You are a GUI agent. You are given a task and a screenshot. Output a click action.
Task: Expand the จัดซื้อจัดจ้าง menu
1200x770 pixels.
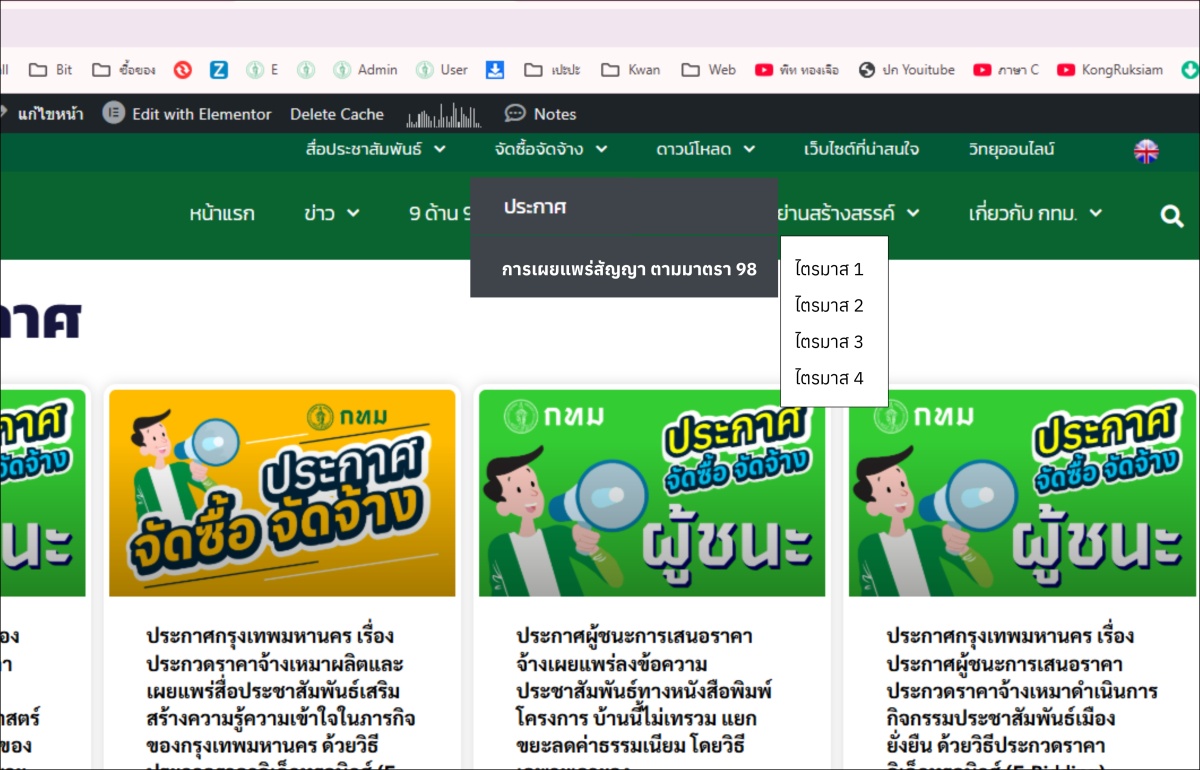click(x=551, y=150)
